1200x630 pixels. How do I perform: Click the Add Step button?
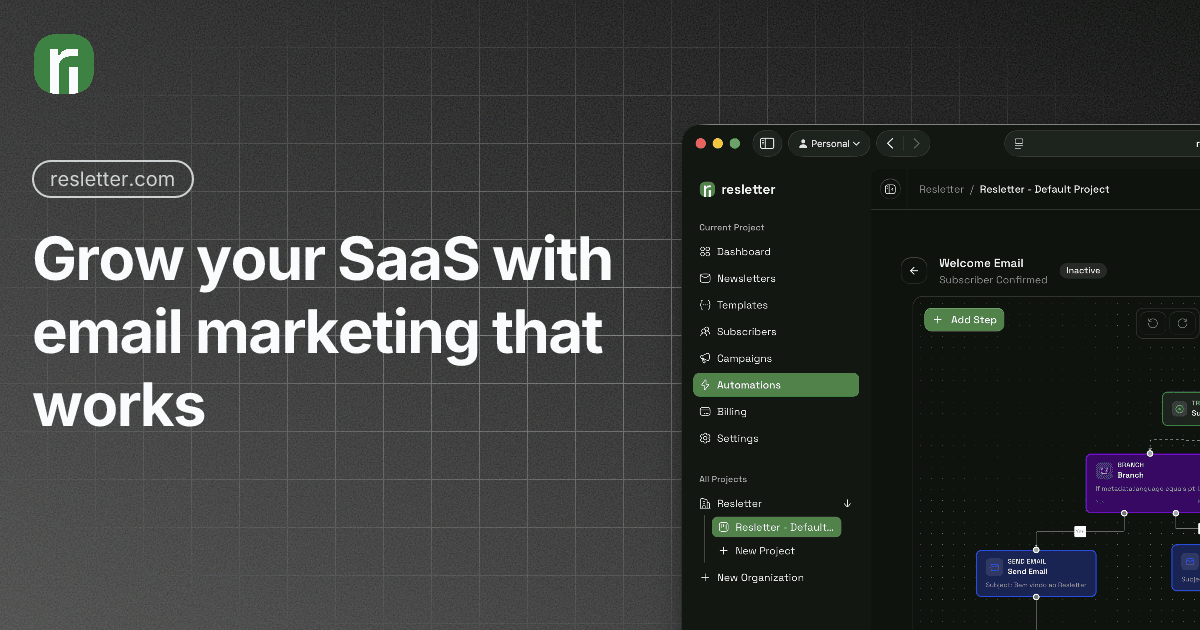(x=964, y=320)
